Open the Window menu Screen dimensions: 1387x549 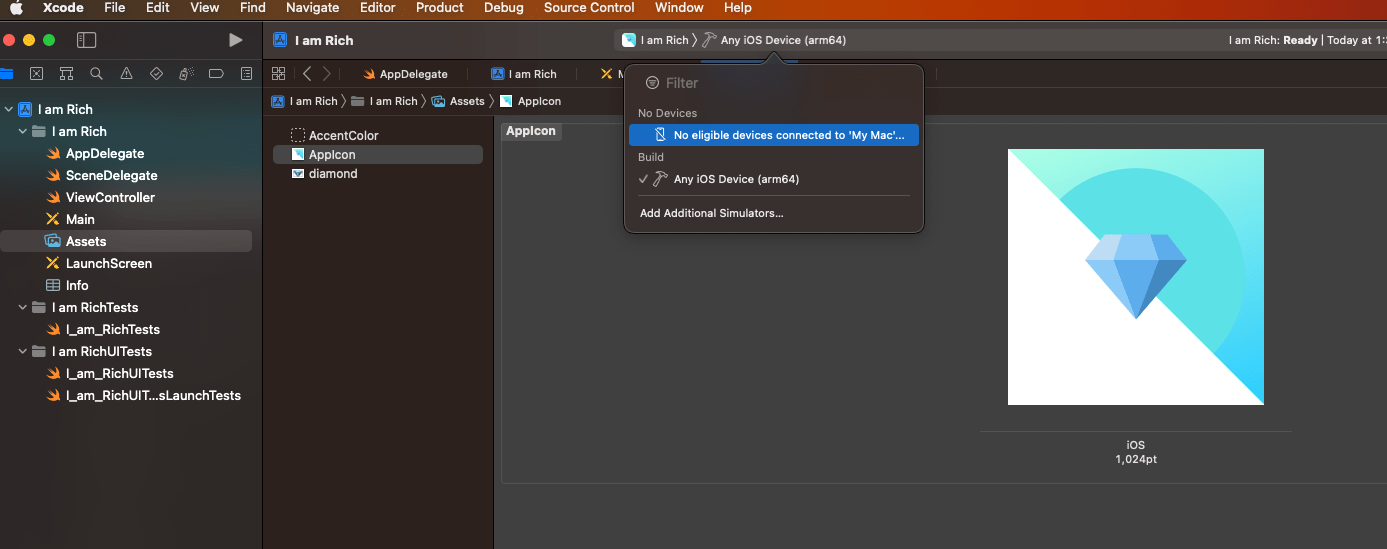tap(679, 8)
